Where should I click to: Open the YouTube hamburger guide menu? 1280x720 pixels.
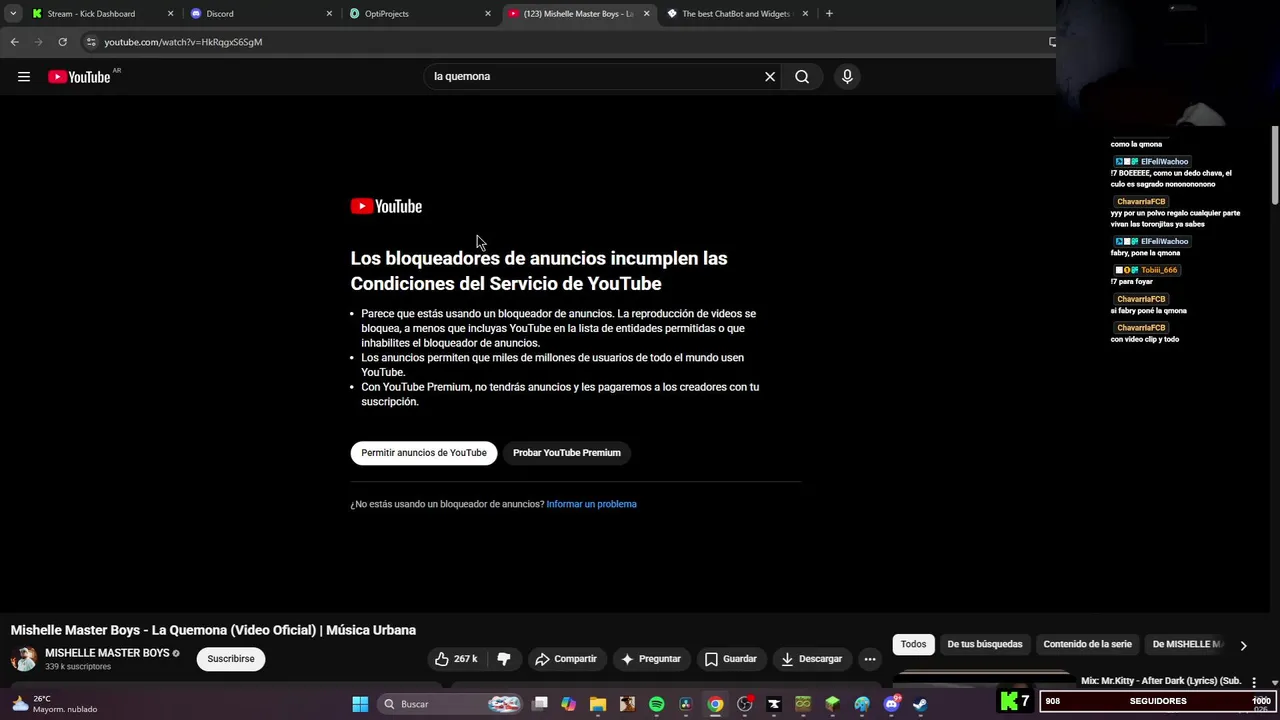(24, 77)
